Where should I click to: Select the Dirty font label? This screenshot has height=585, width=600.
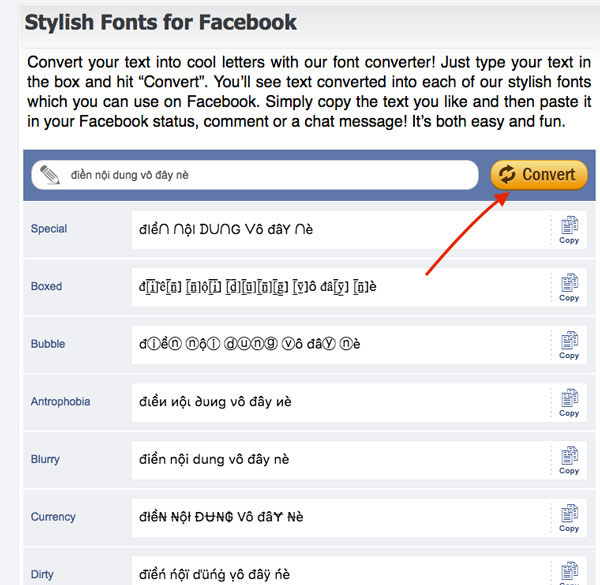click(42, 574)
